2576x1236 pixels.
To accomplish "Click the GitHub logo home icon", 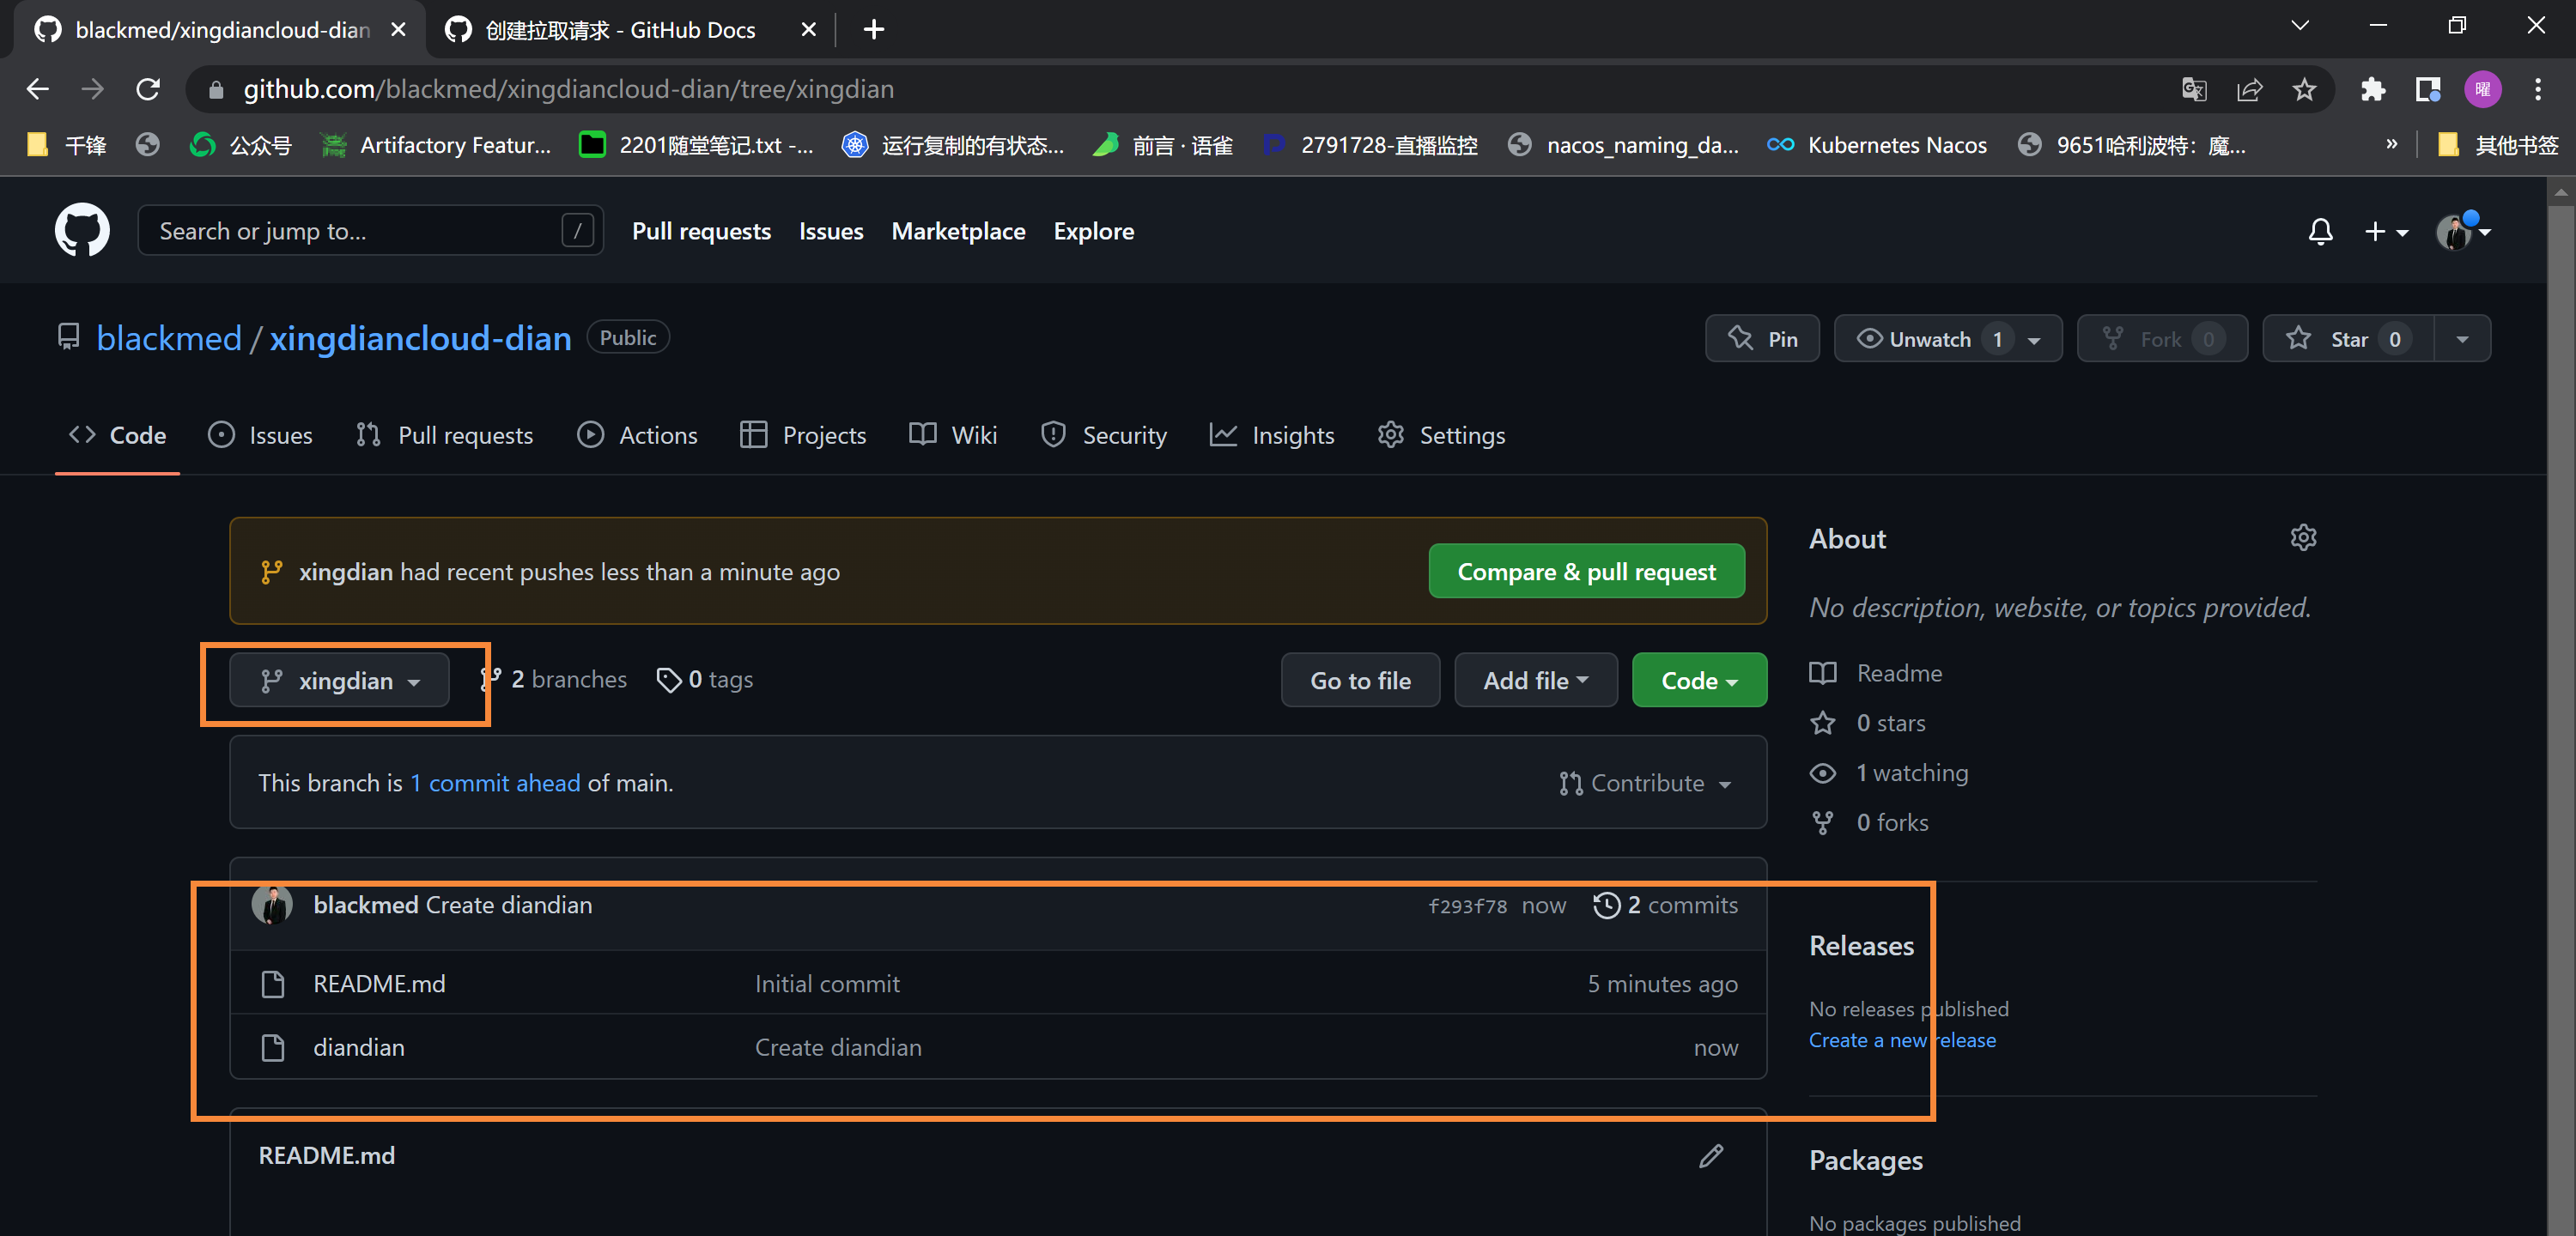I will click(x=82, y=230).
